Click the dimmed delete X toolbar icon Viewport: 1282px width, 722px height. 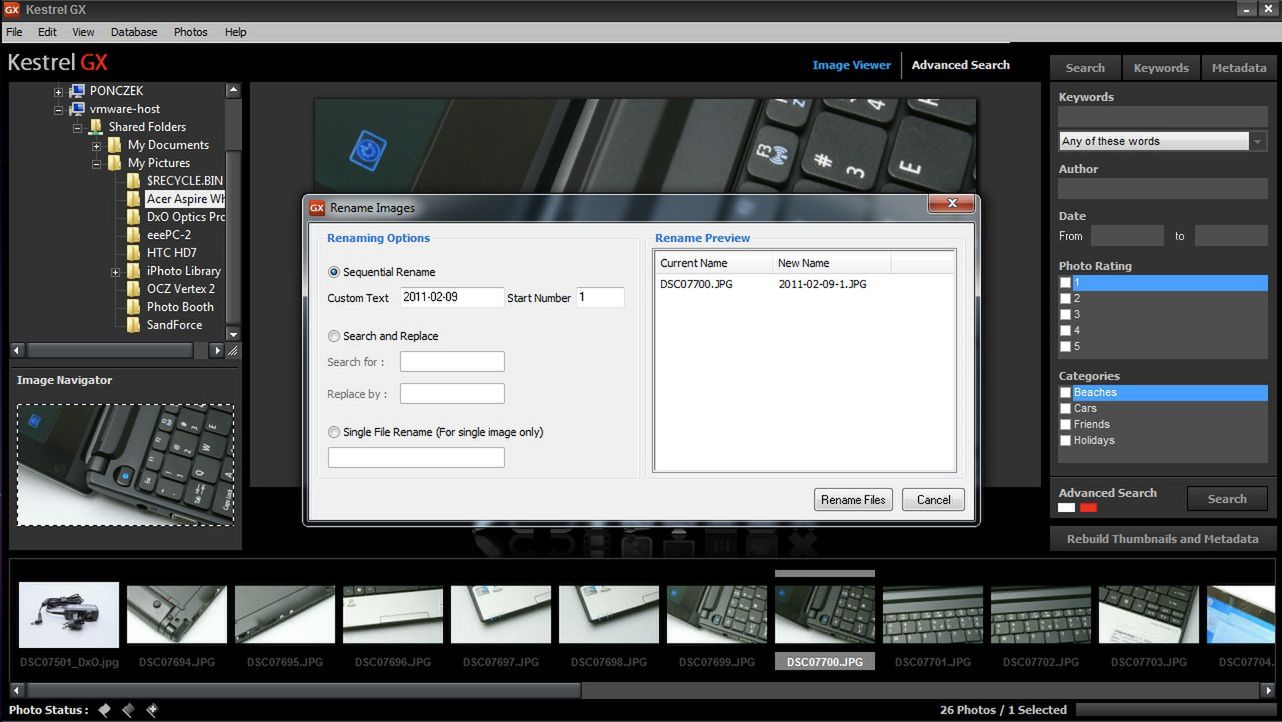click(803, 544)
